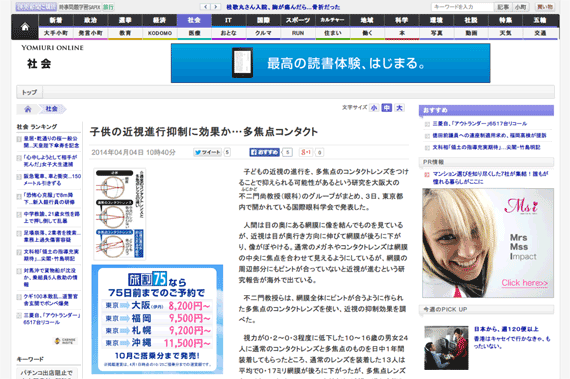Show the previous headline in ticker
The height and width of the screenshot is (379, 570).
pyautogui.click(x=205, y=7)
